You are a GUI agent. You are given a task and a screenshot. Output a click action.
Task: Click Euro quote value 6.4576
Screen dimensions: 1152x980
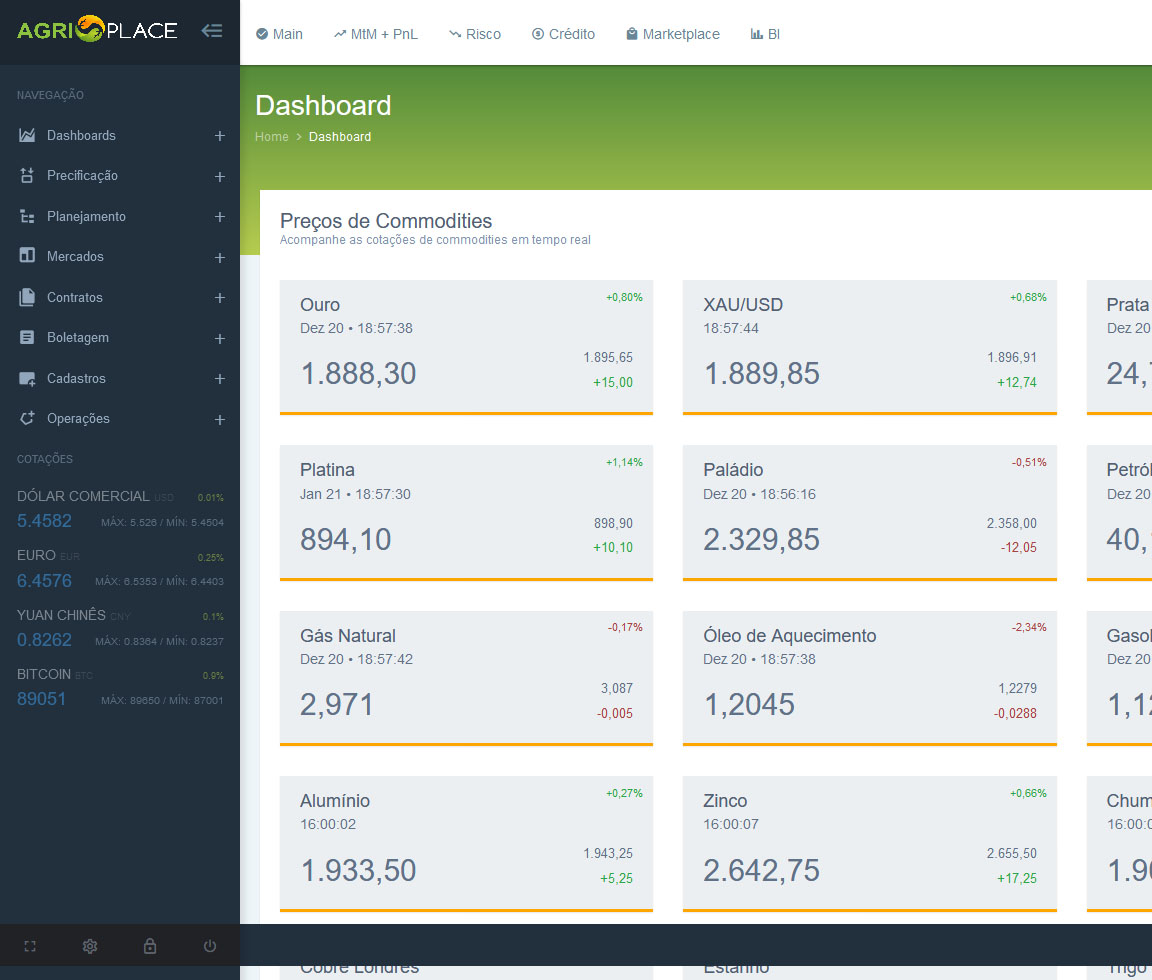coord(44,580)
